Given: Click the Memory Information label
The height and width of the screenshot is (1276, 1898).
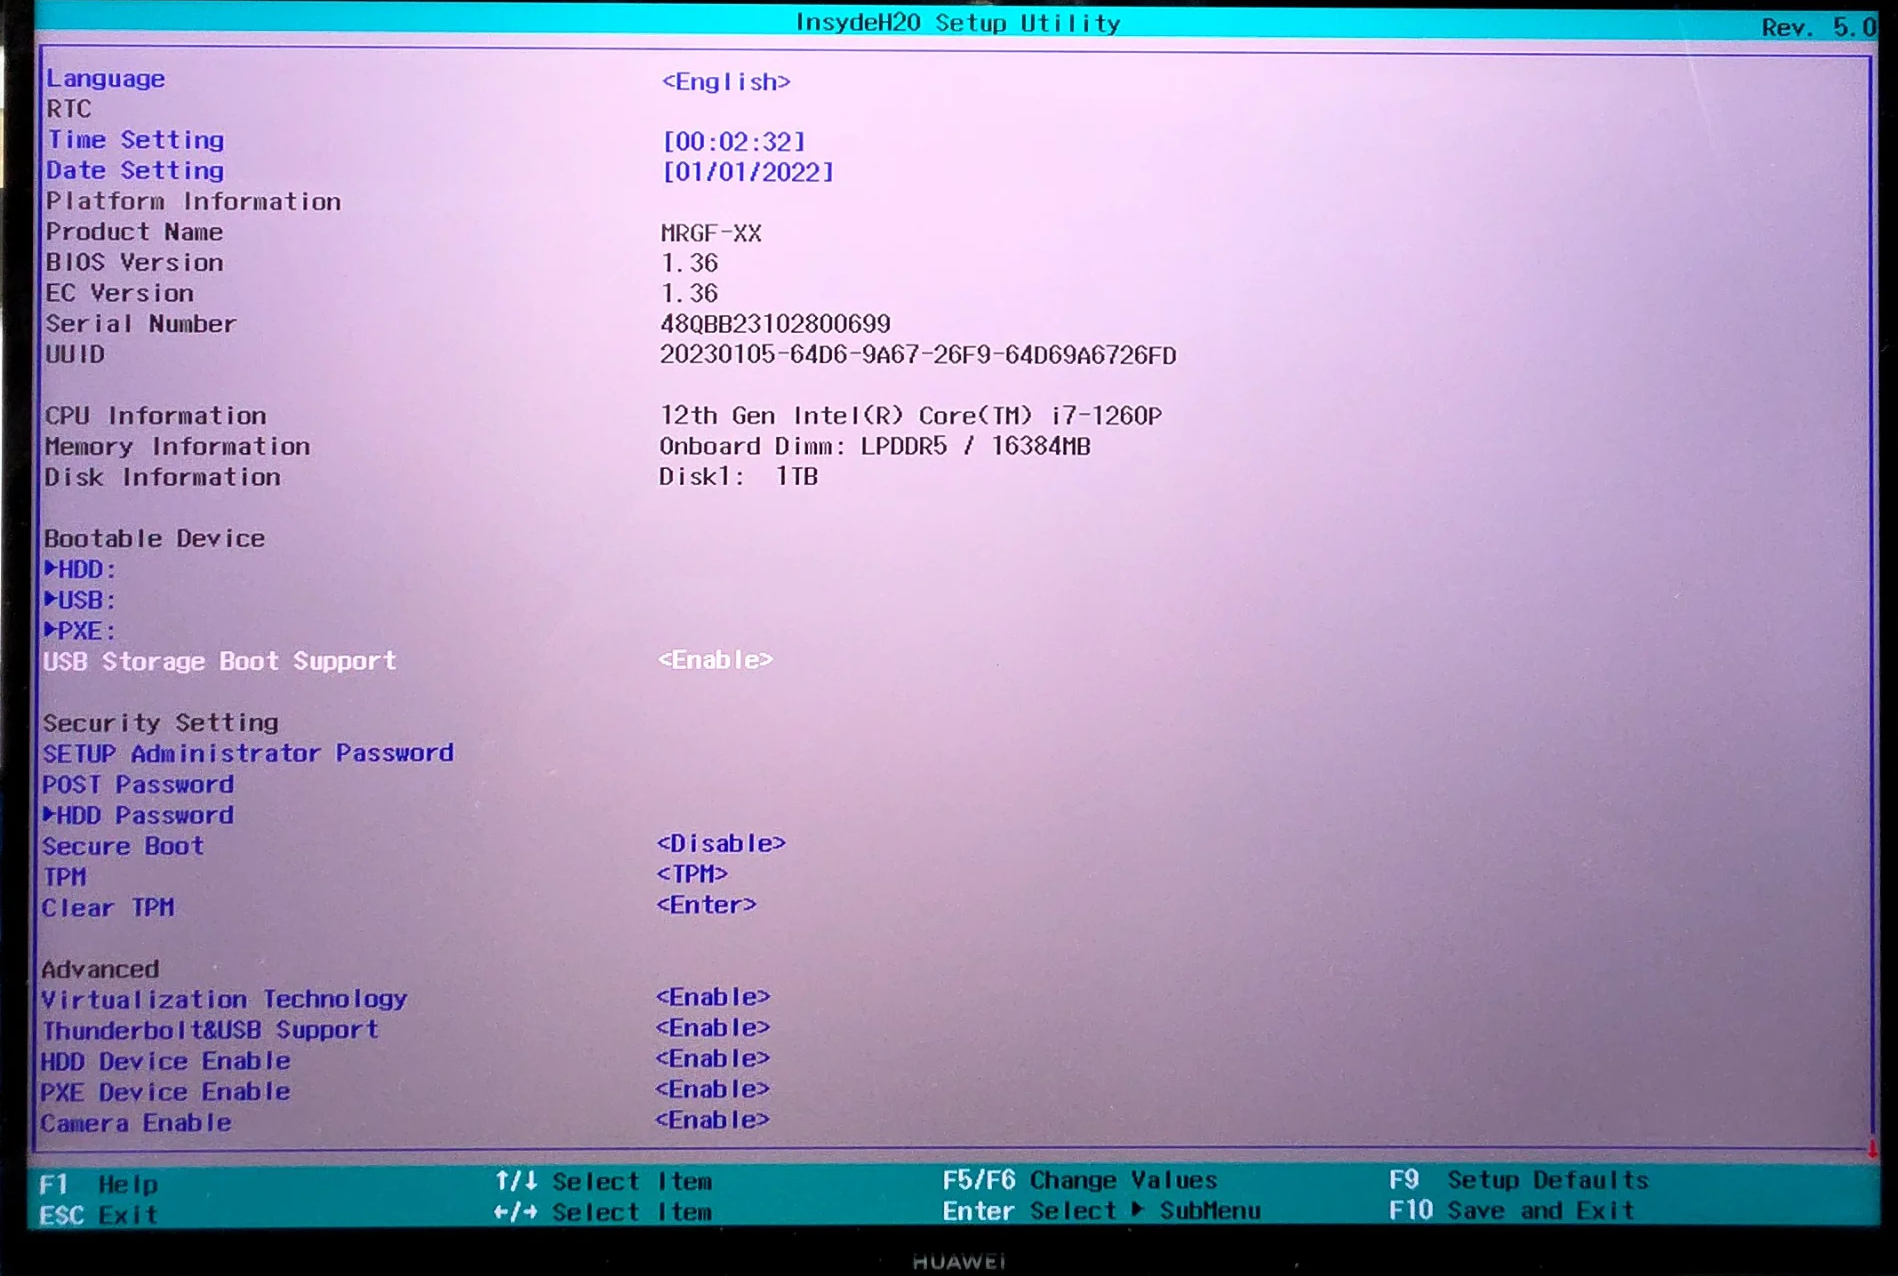Looking at the screenshot, I should point(177,446).
